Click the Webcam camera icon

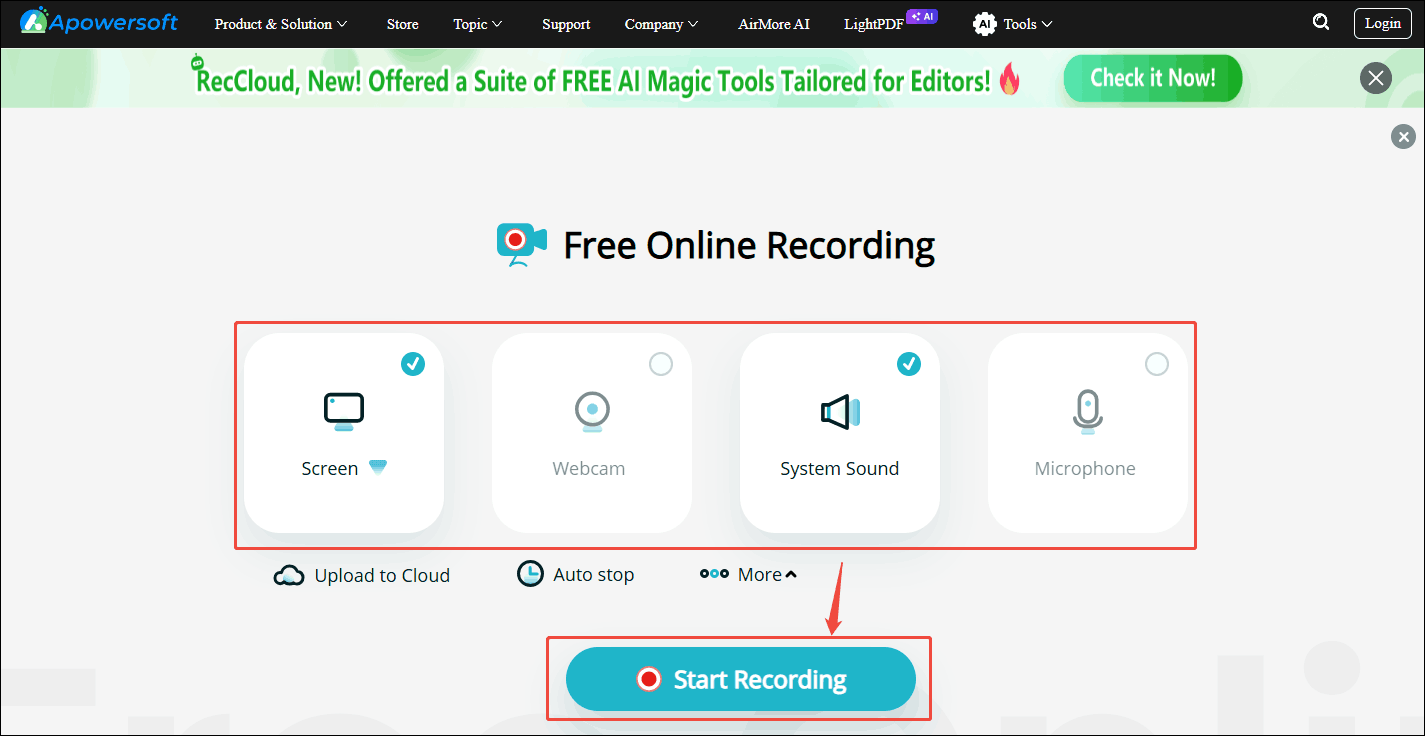591,410
